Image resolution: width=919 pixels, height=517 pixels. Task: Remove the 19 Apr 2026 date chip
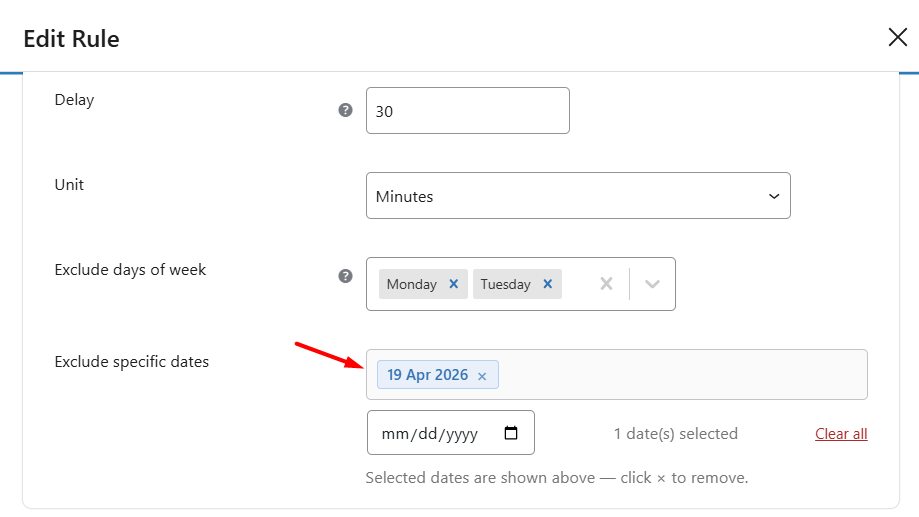[482, 376]
